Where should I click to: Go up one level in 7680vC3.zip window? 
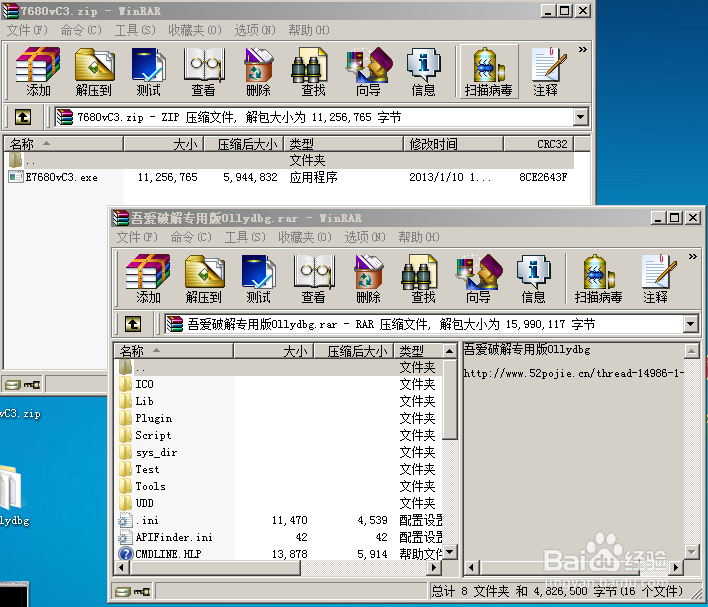coord(23,117)
